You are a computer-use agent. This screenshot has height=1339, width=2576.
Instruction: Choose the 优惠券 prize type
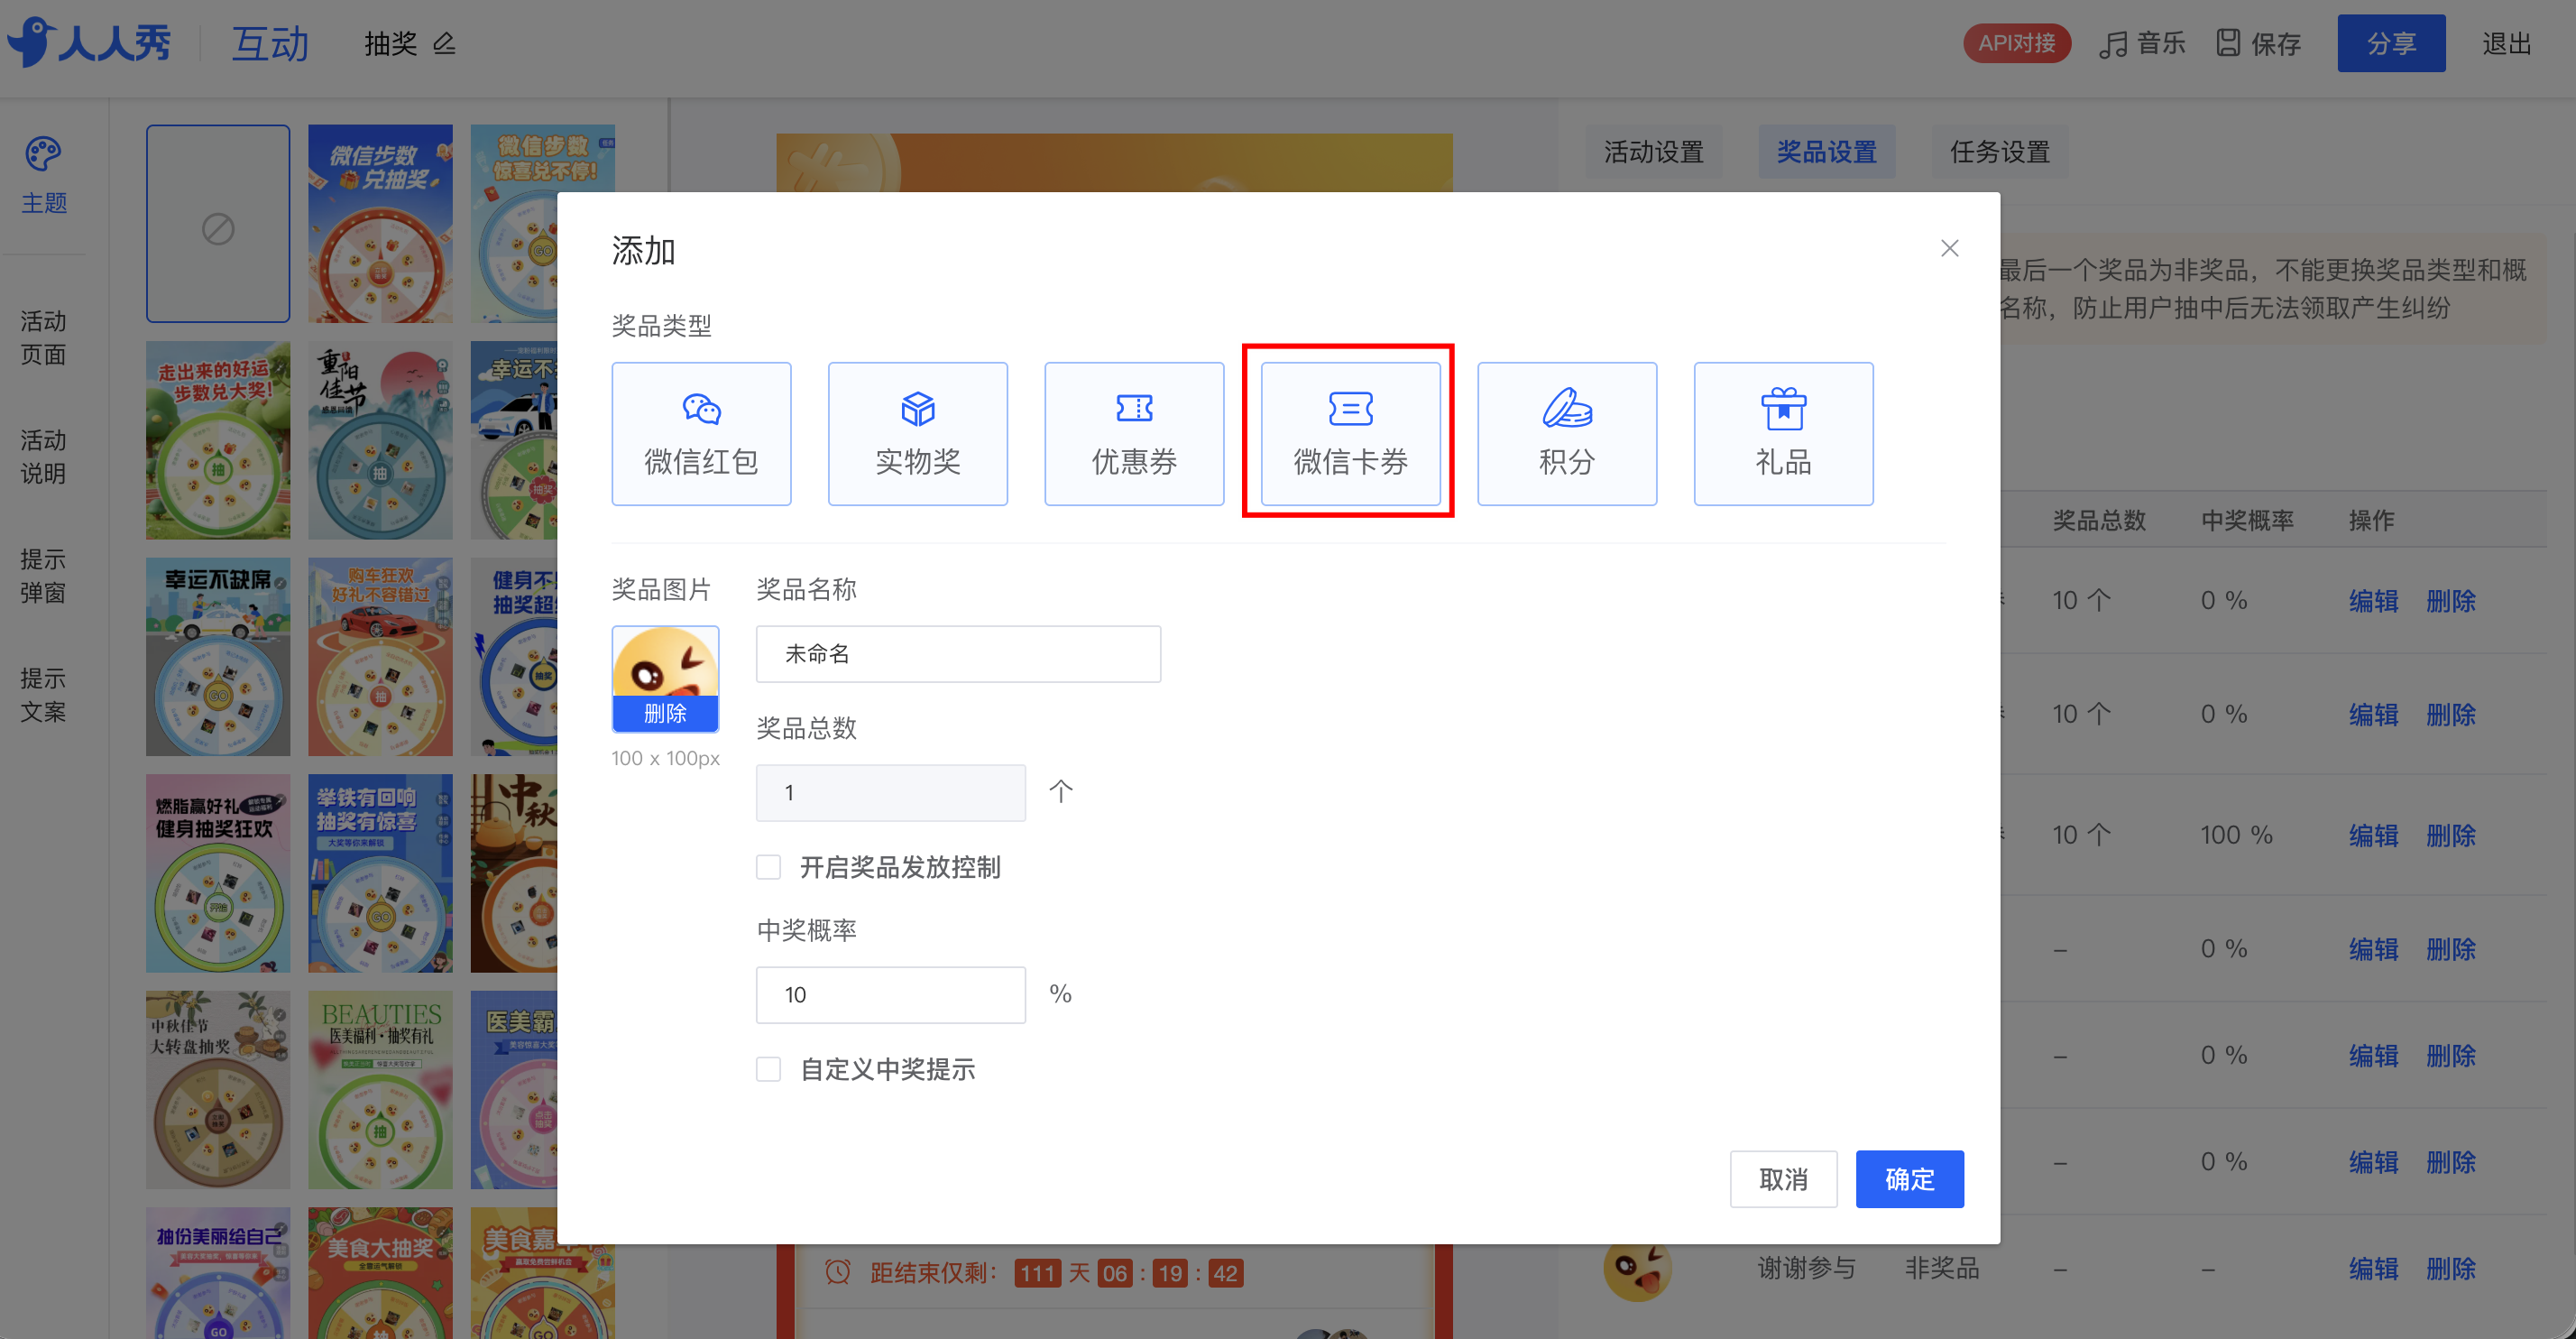click(x=1134, y=433)
